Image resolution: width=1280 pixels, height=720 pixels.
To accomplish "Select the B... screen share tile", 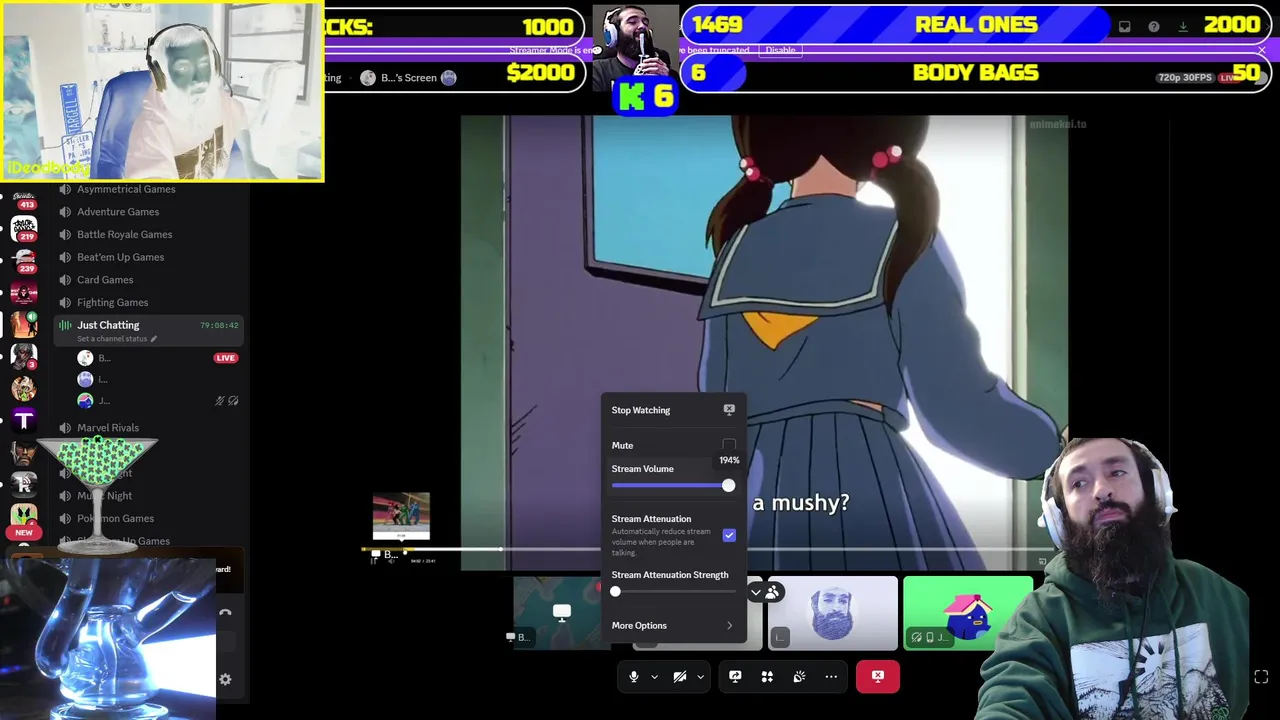I will coord(562,613).
